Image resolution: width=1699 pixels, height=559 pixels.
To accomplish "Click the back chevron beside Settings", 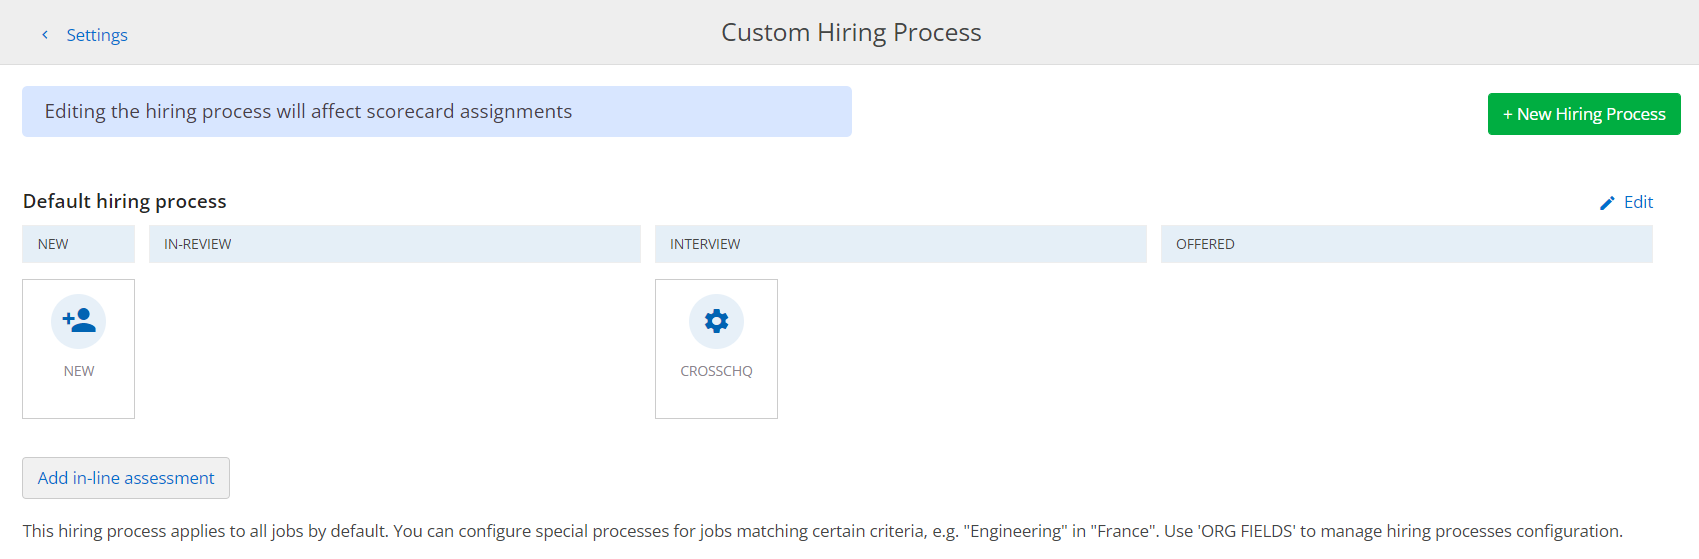I will click(45, 35).
